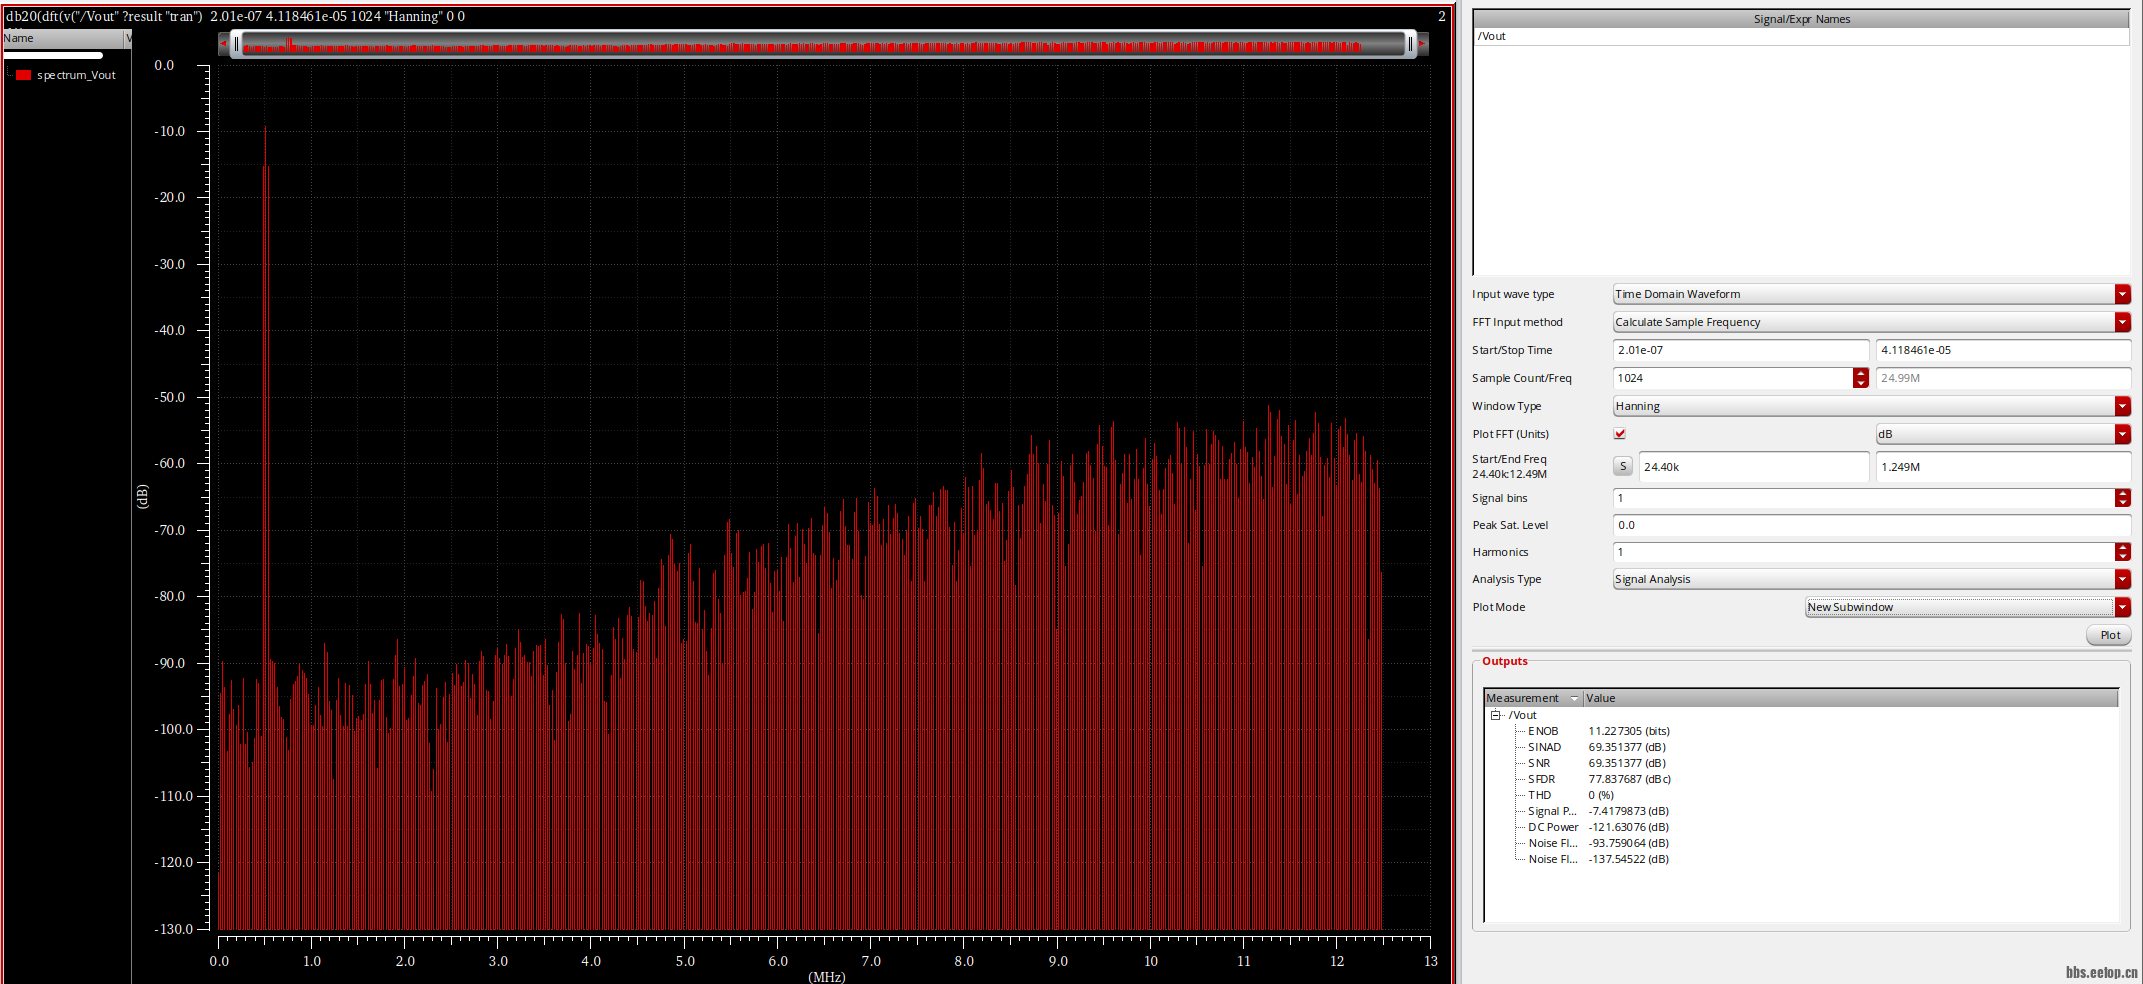Click the Signal/Expr Names column header

point(1801,19)
